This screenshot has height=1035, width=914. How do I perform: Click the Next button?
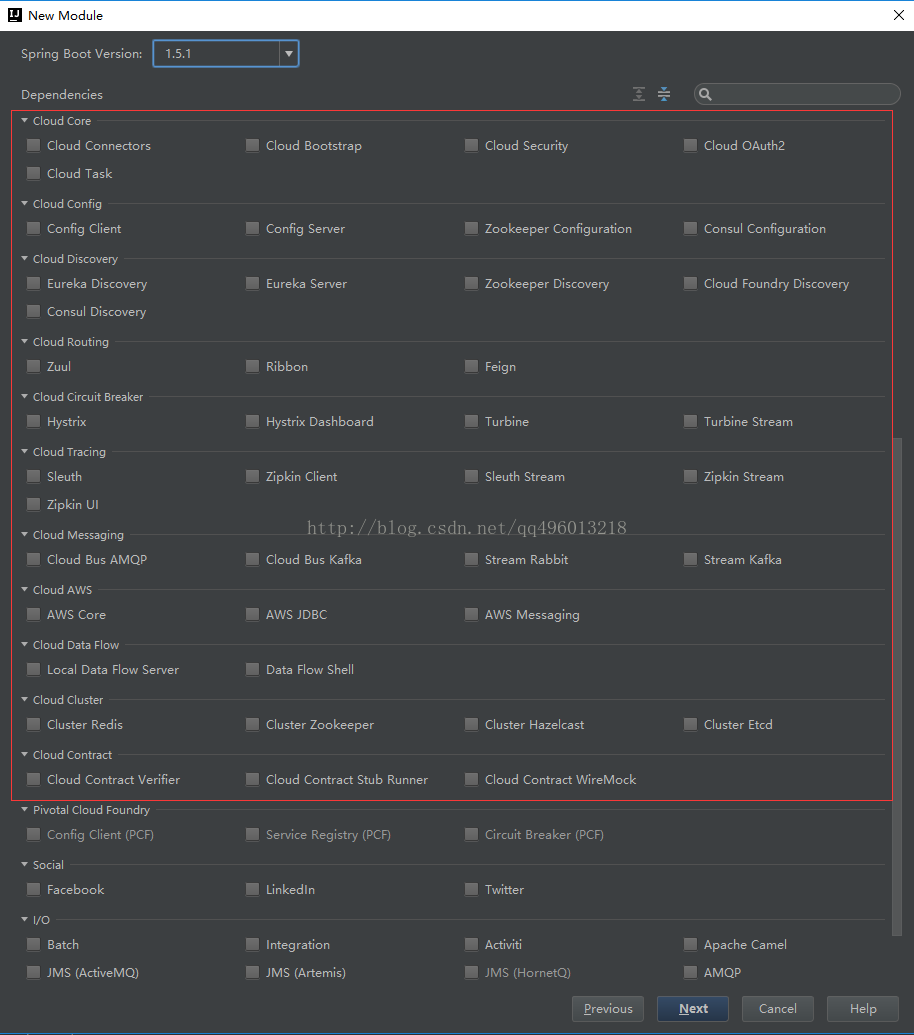tap(693, 1009)
